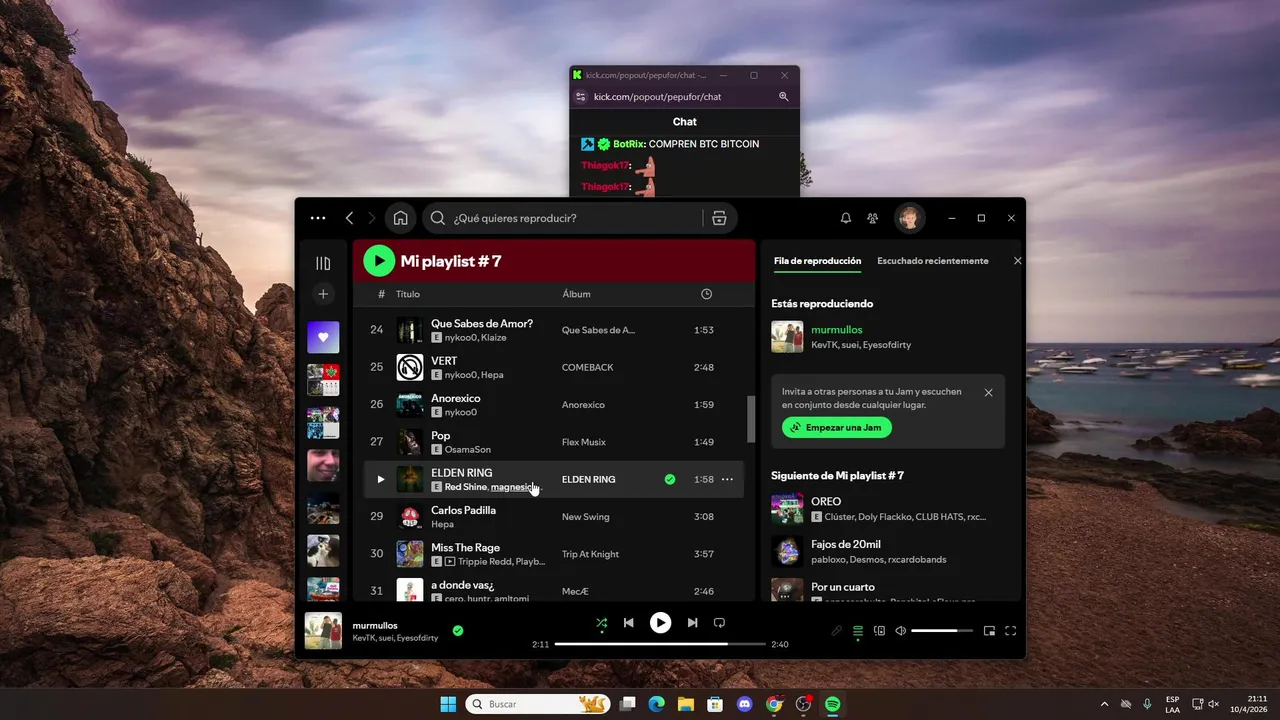Image resolution: width=1280 pixels, height=720 pixels.
Task: Switch to Fila de reproducción tab
Action: pyautogui.click(x=817, y=261)
